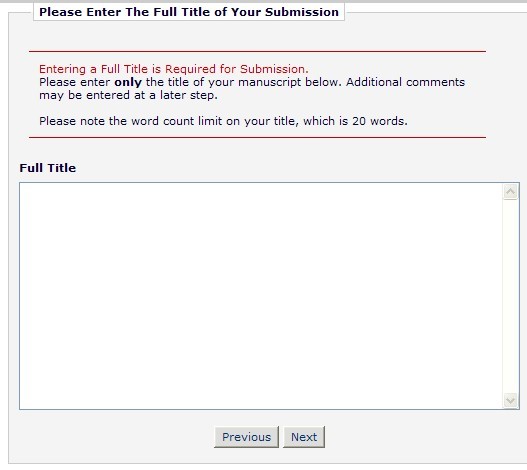527x470 pixels.
Task: Click the 'Please enter' instruction text start
Action: coord(75,82)
